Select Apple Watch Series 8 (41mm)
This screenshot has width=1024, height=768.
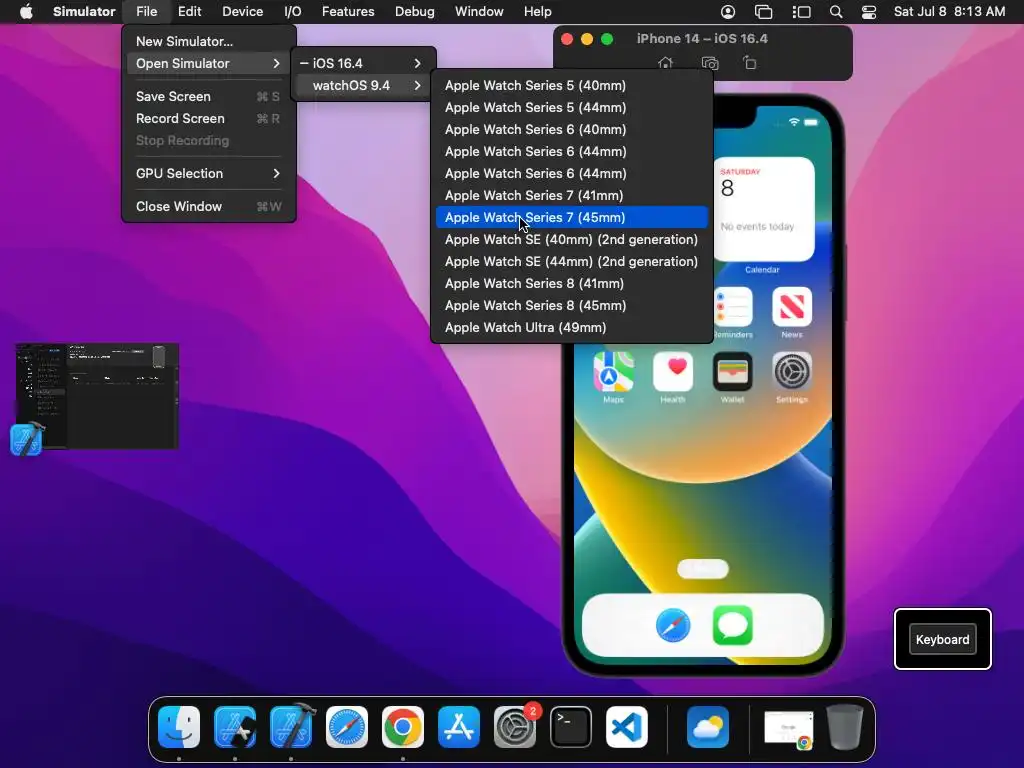(571, 283)
